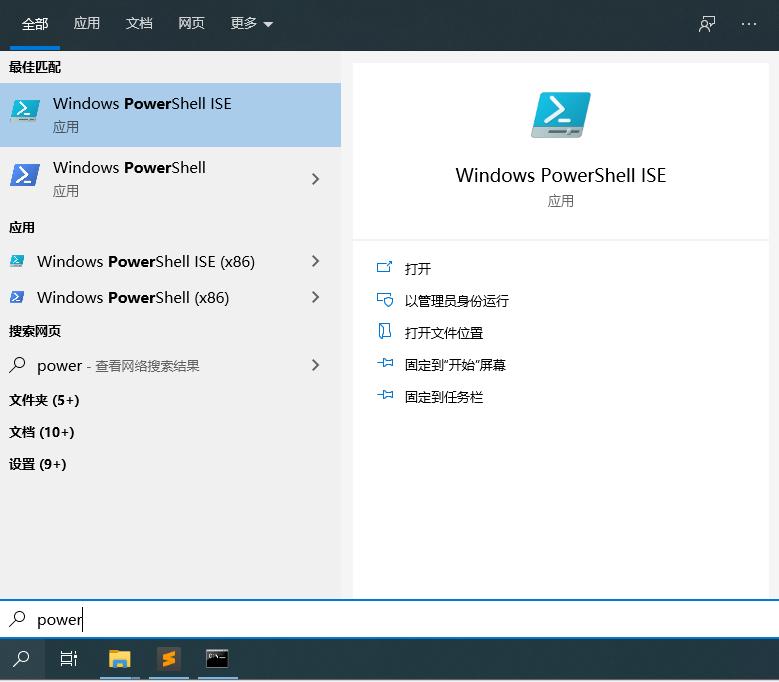Click the search box containing power
This screenshot has width=779, height=682.
[x=400, y=619]
